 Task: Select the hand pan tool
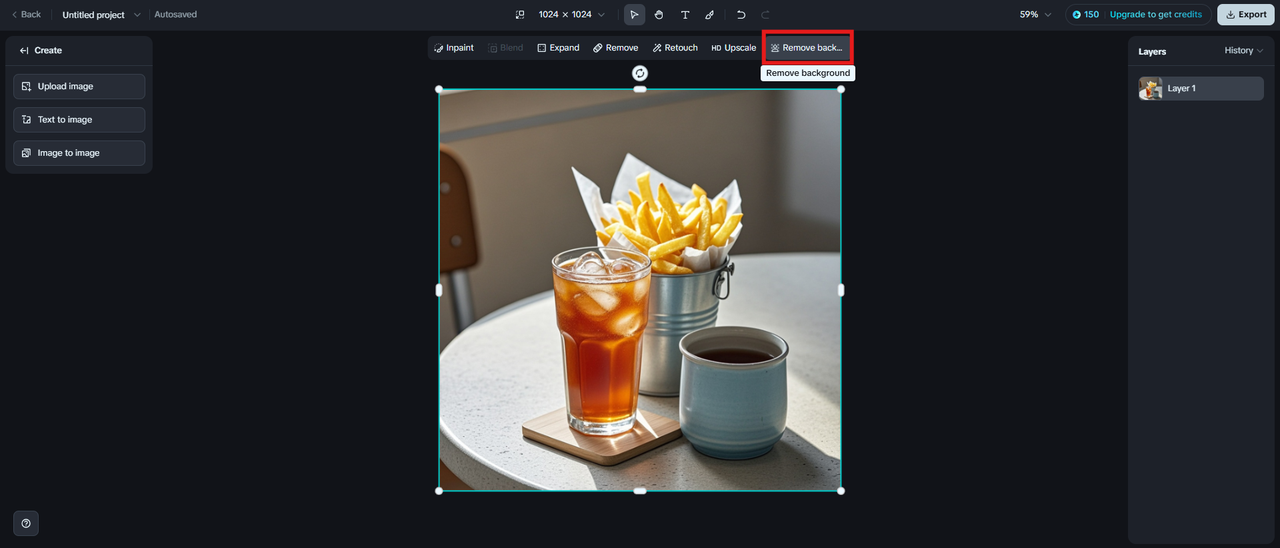[659, 15]
